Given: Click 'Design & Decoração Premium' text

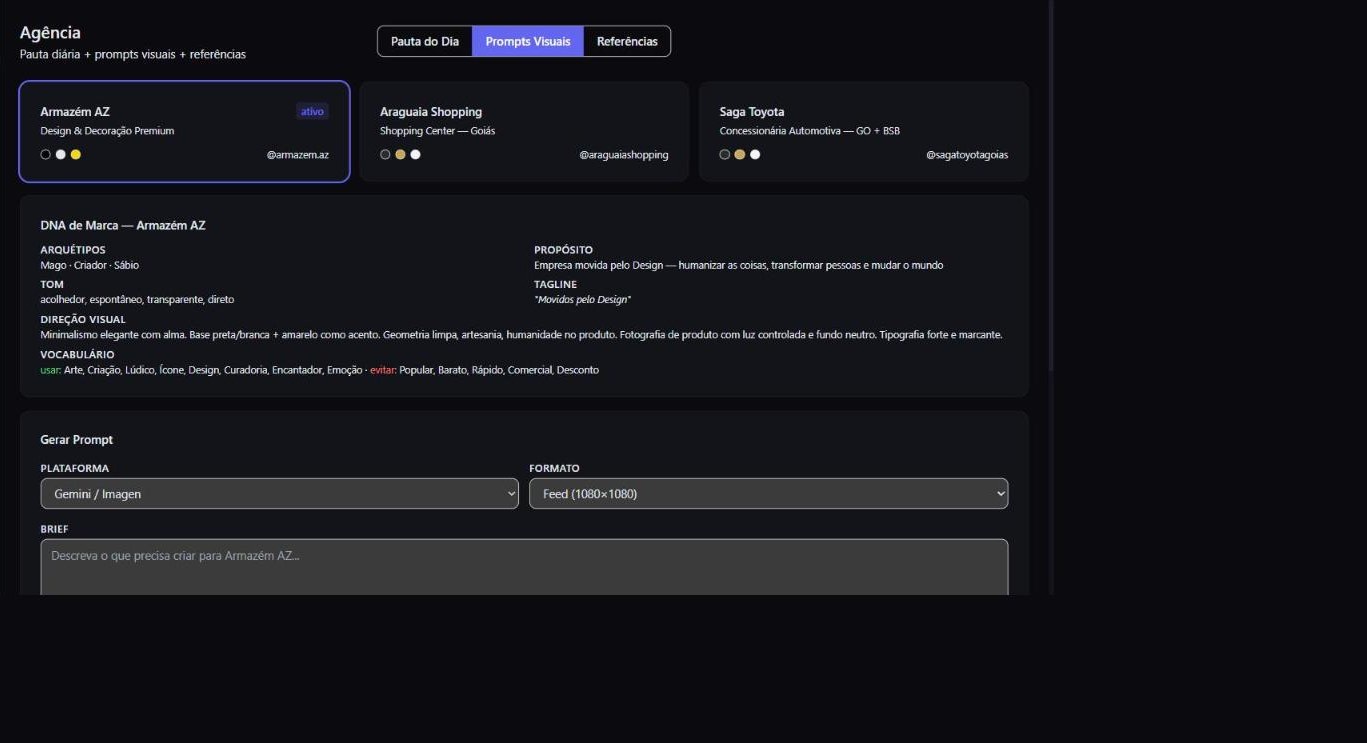Looking at the screenshot, I should 107,131.
